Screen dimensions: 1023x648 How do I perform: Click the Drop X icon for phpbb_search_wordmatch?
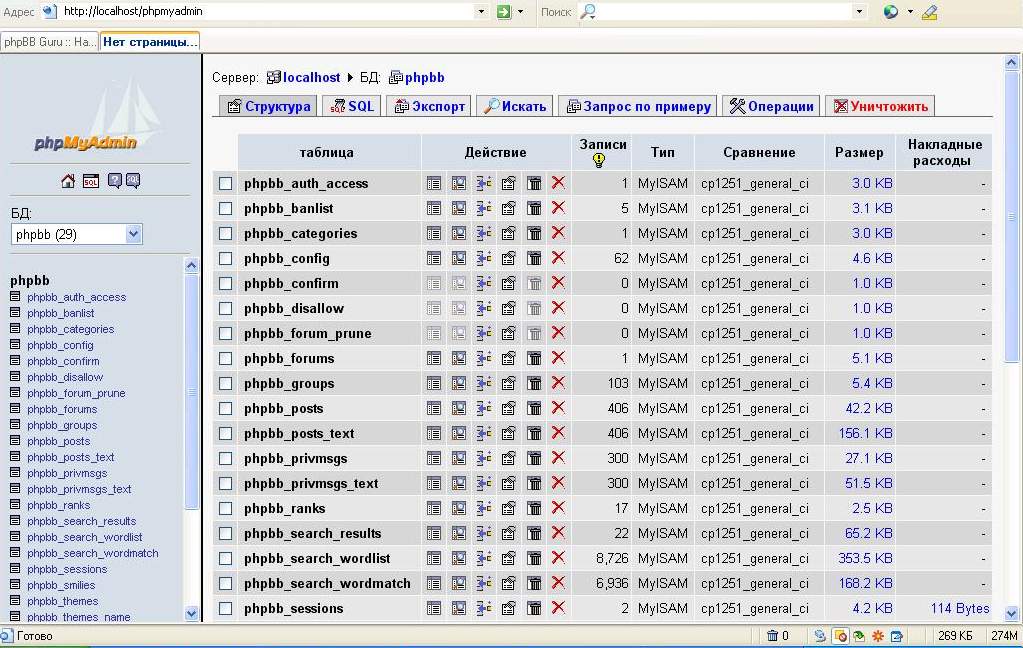point(558,583)
